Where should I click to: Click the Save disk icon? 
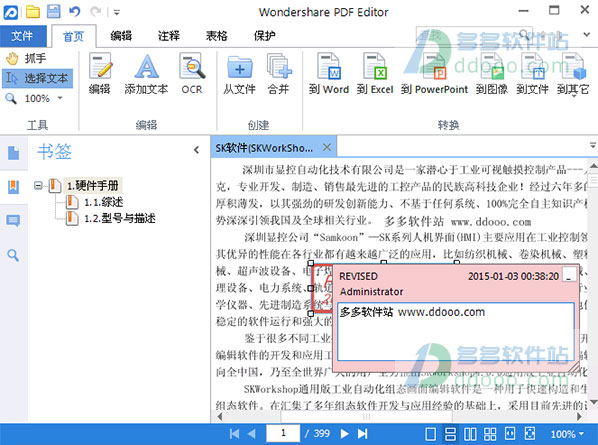(53, 11)
